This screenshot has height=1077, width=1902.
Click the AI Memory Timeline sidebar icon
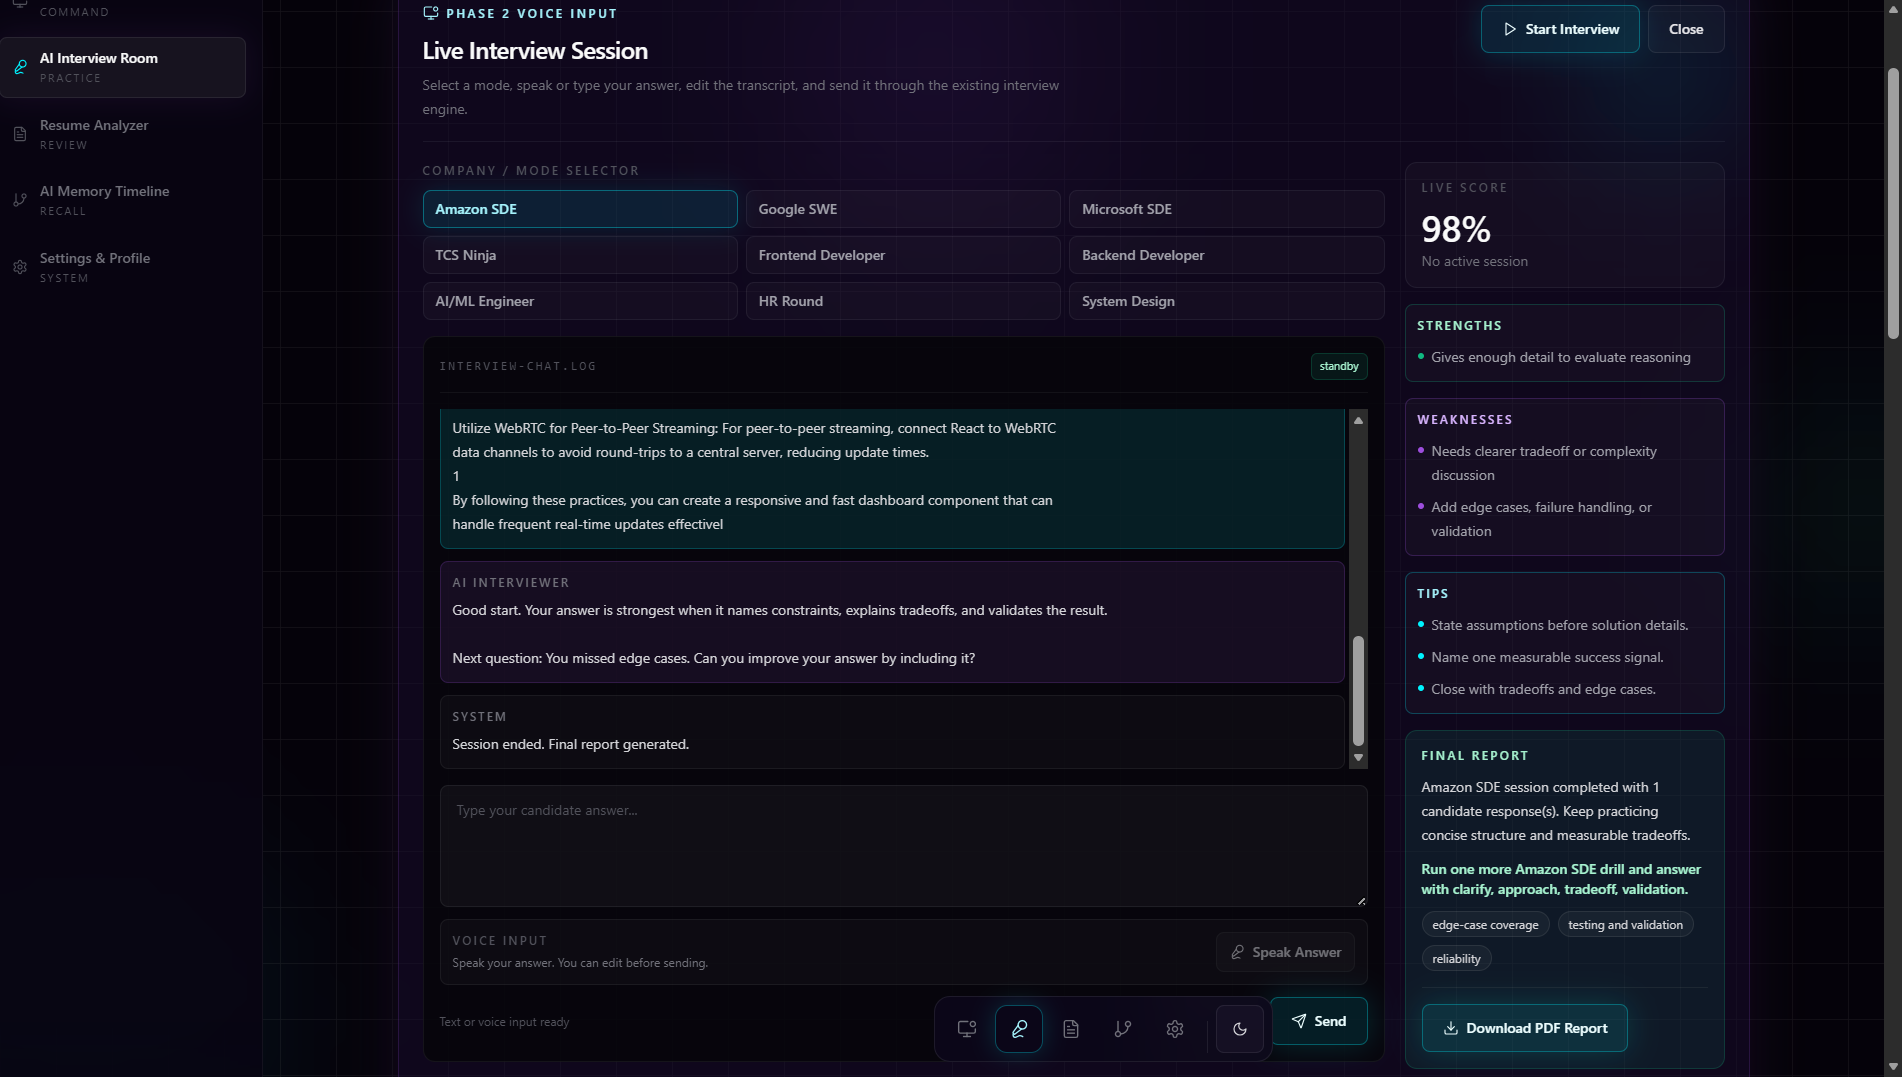click(20, 200)
